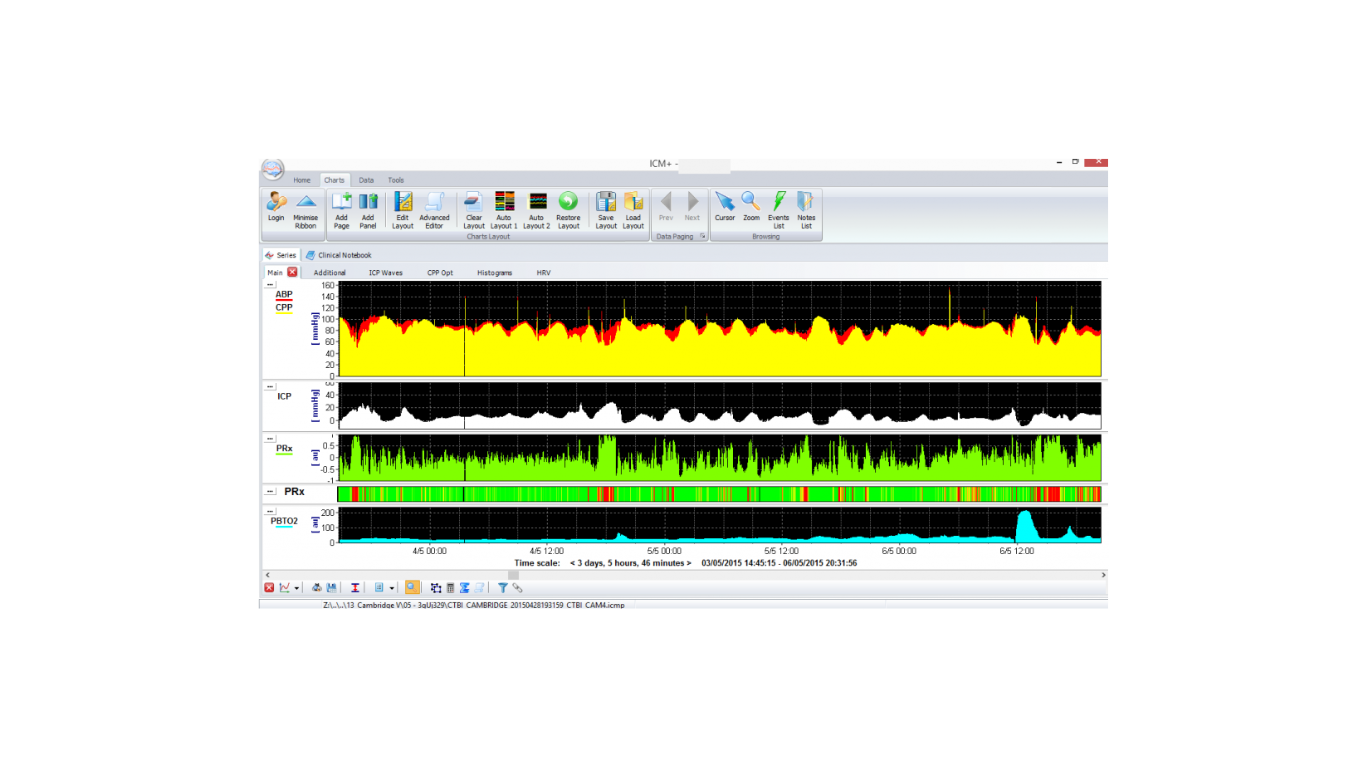Image resolution: width=1366 pixels, height=768 pixels.
Task: Switch to the ICP Waves chart page
Action: [386, 272]
